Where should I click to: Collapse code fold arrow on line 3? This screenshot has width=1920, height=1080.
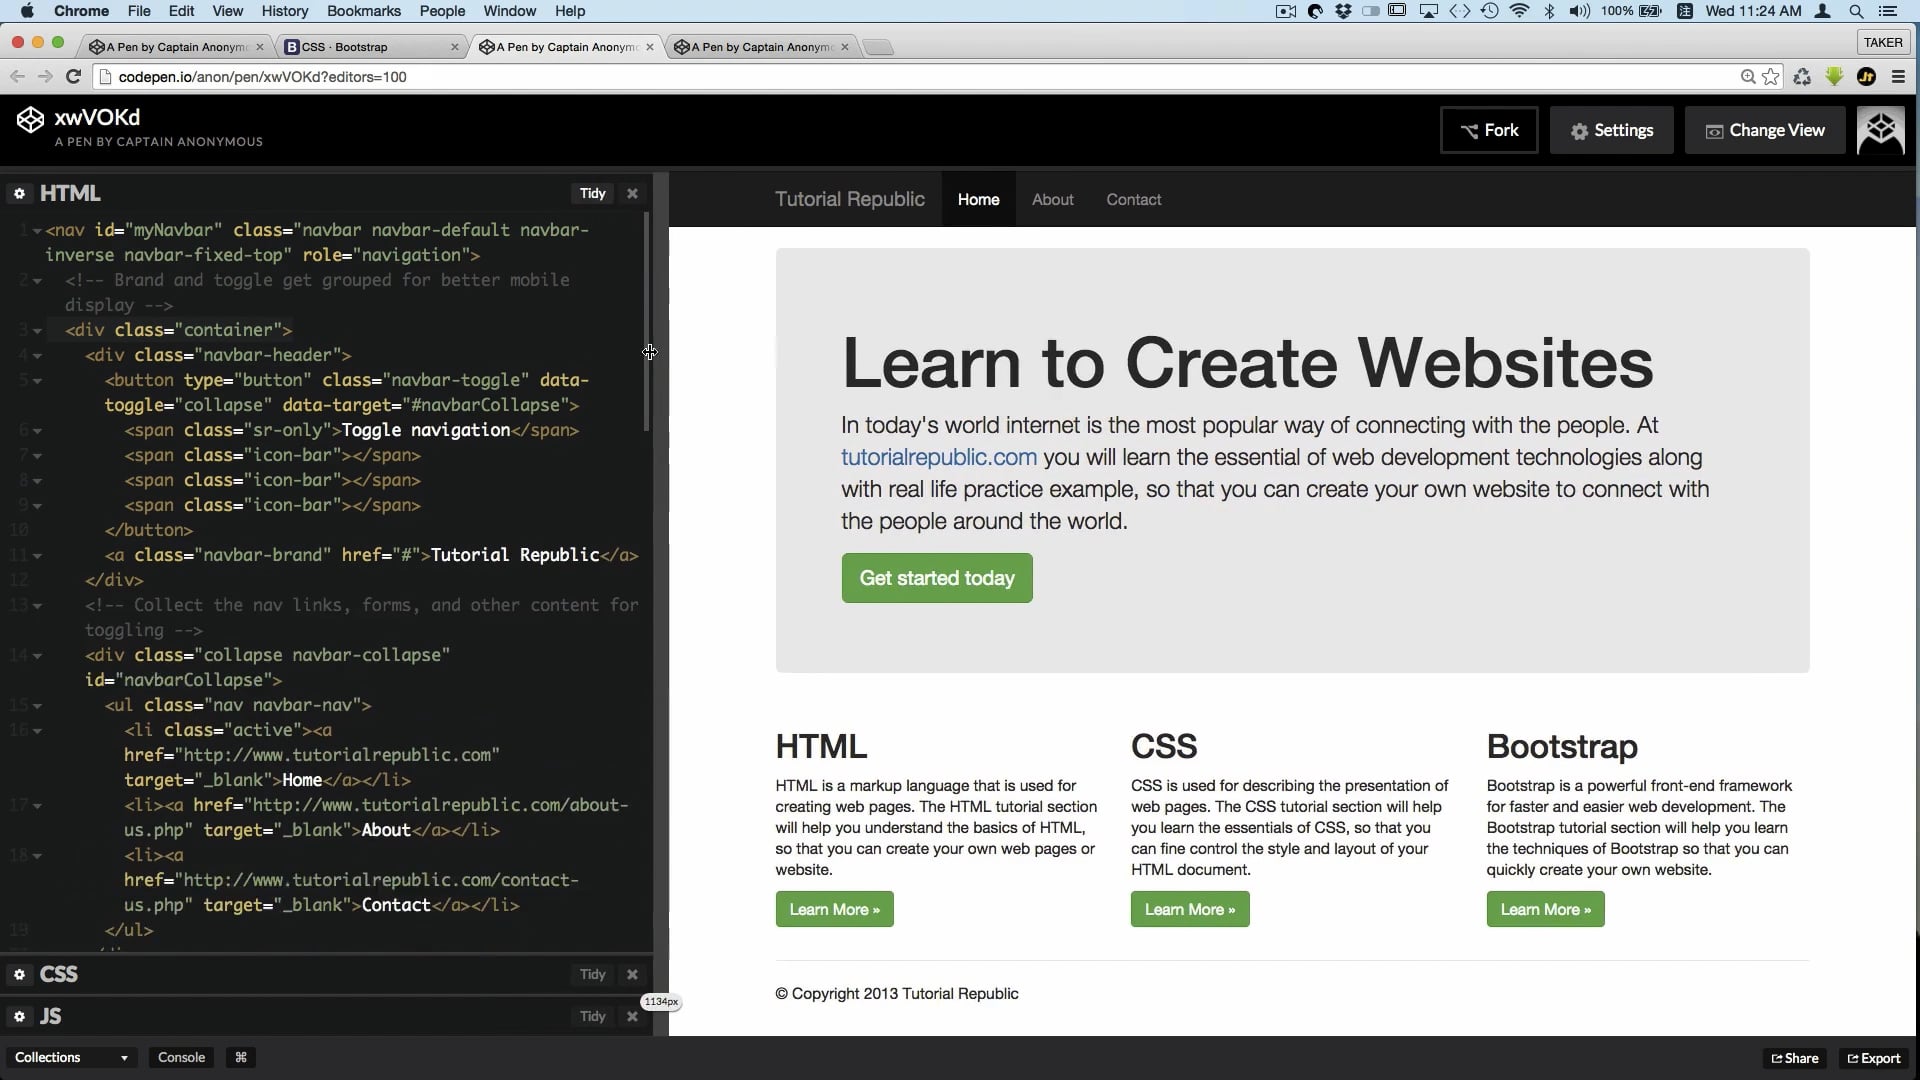37,331
